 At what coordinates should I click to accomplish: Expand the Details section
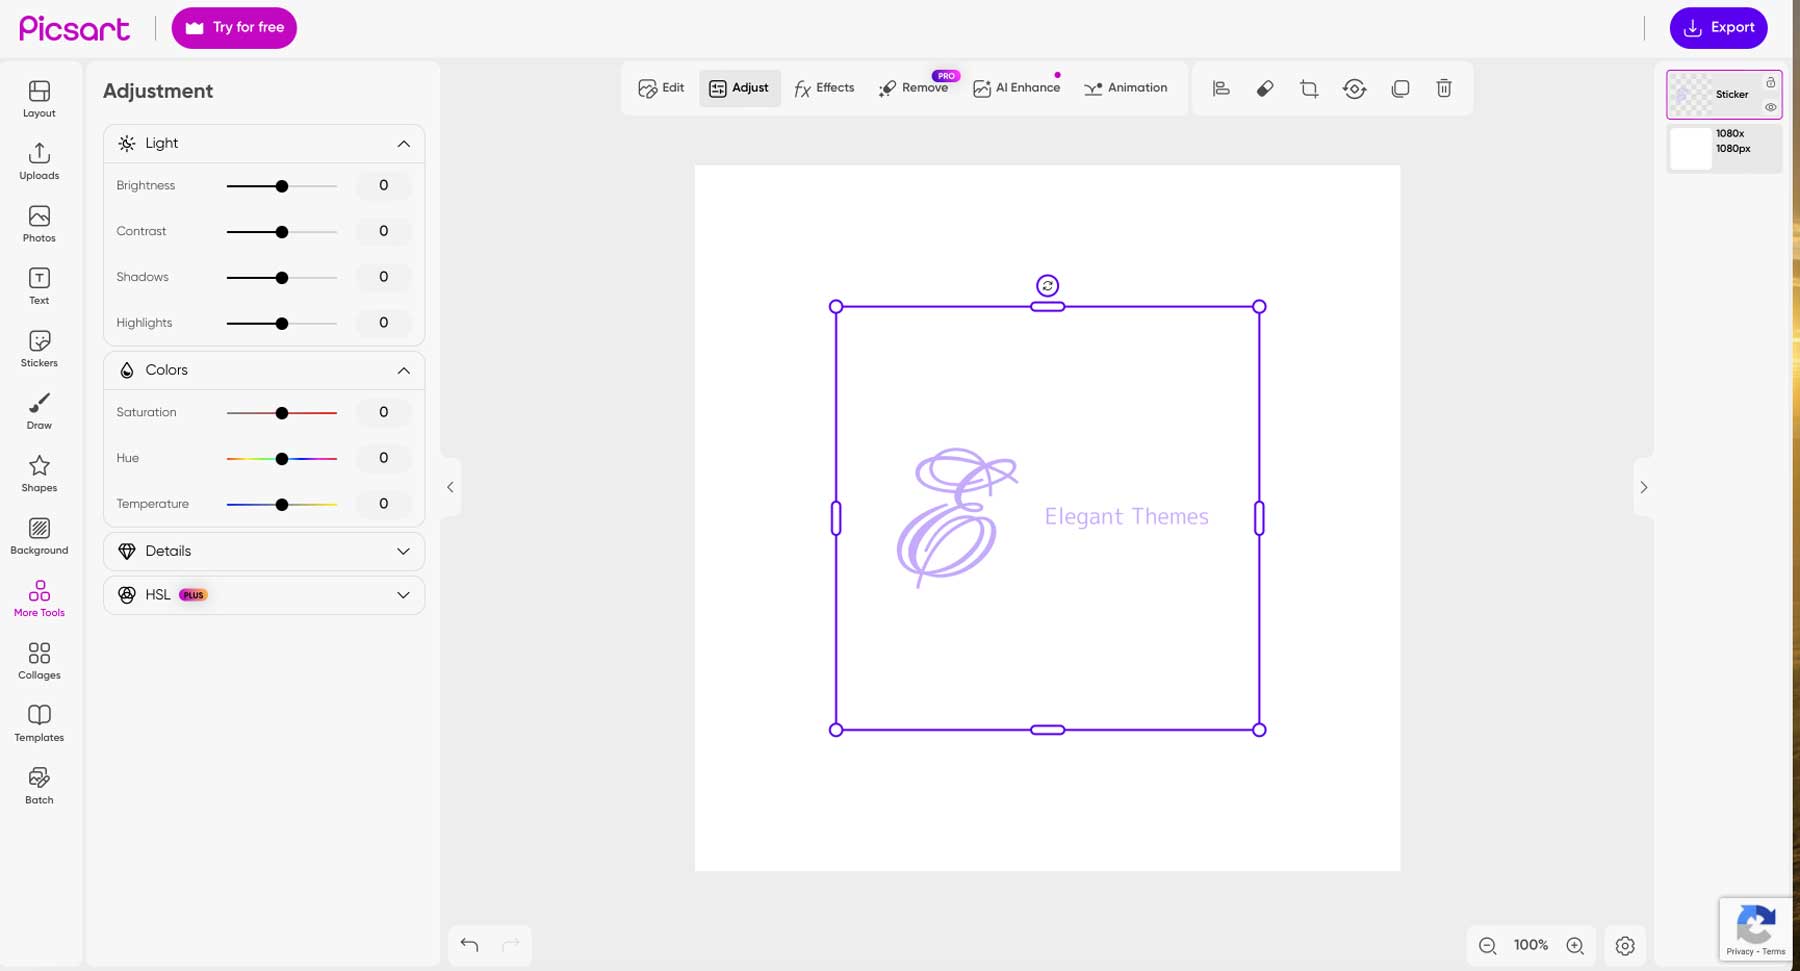[x=403, y=551]
